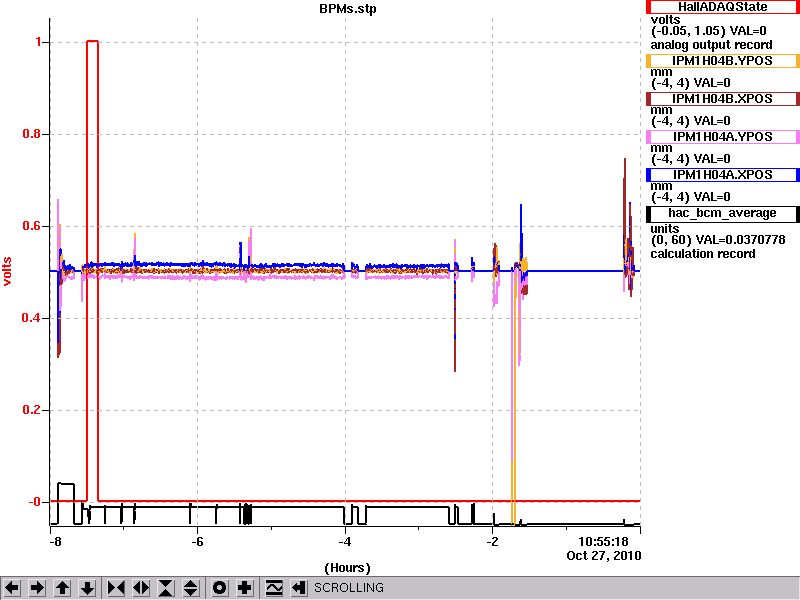This screenshot has height=600, width=800.
Task: Click the 0.4 y-axis tick label
Action: pos(32,318)
